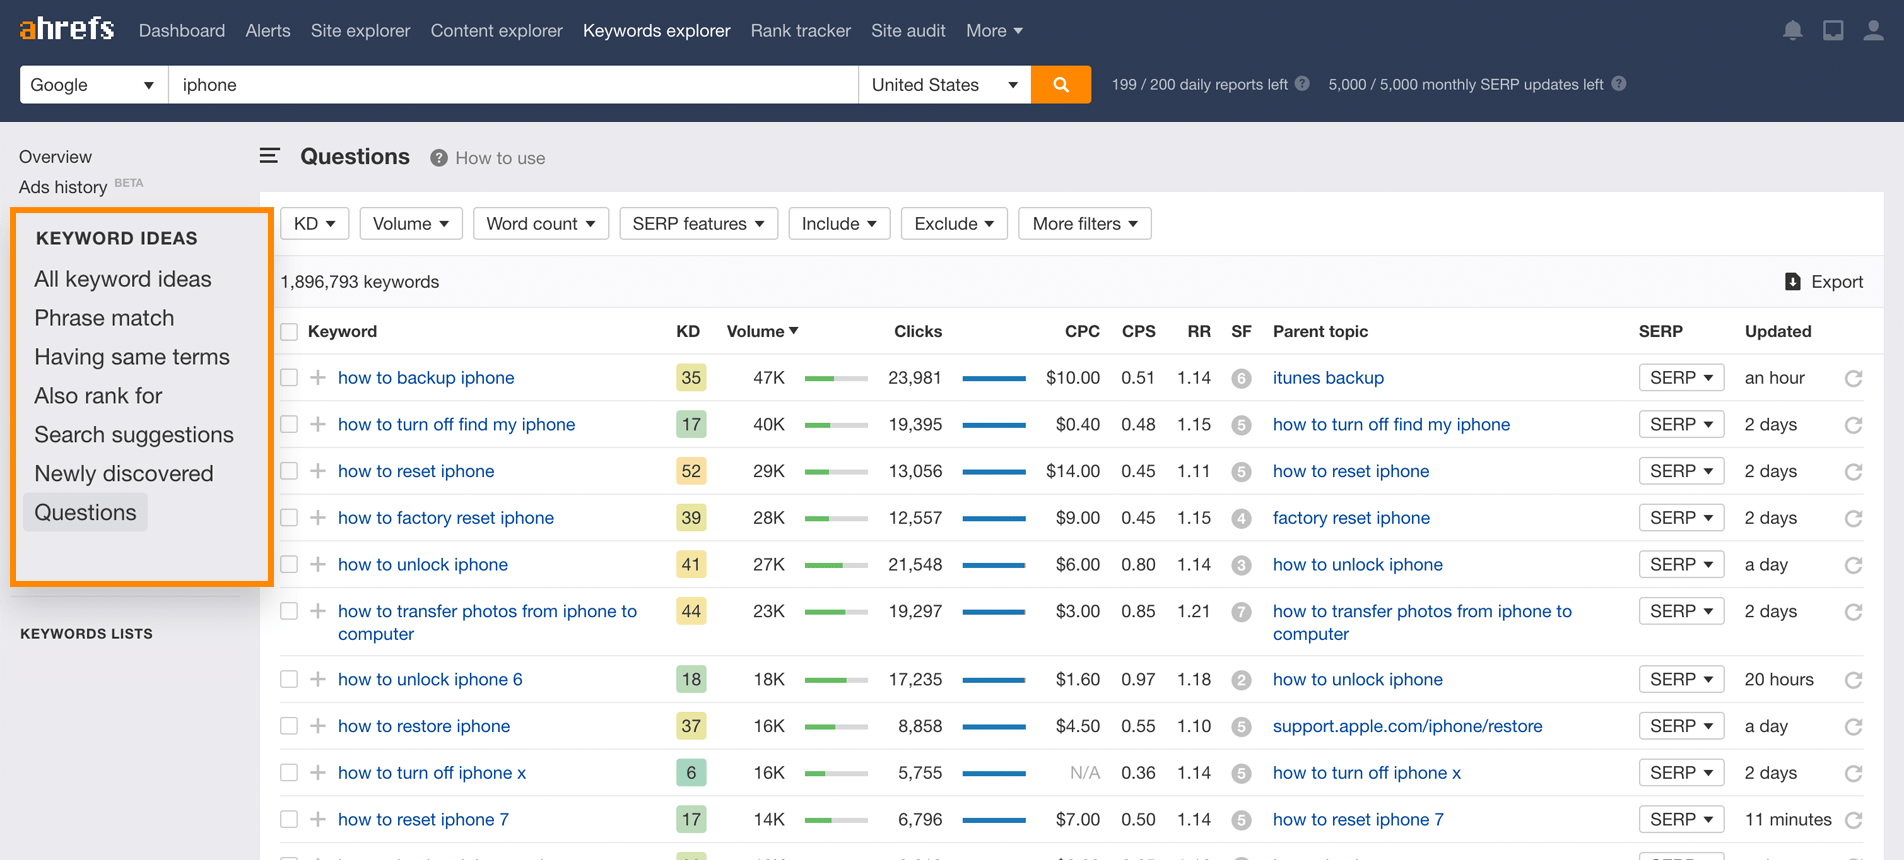
Task: Add 'how to restore iphone' with plus icon
Action: pos(318,726)
